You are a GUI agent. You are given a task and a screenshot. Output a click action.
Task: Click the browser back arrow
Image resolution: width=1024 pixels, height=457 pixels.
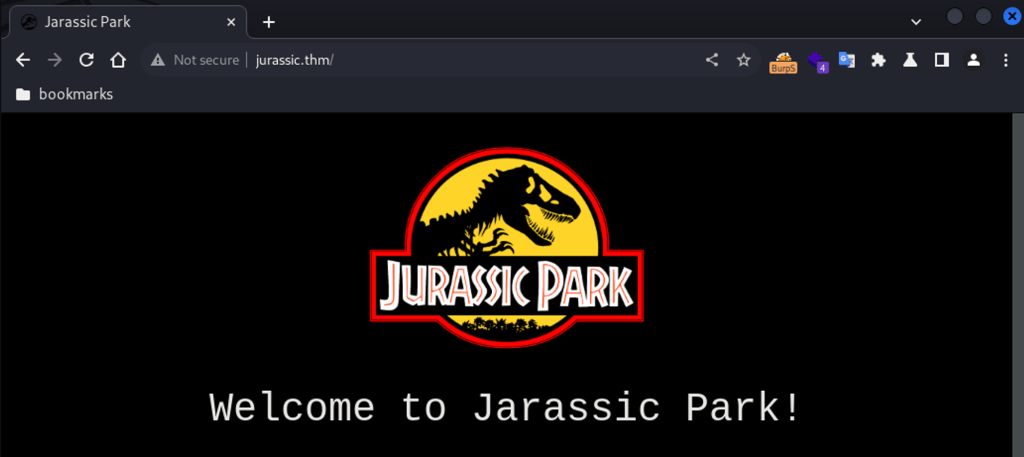coord(23,60)
